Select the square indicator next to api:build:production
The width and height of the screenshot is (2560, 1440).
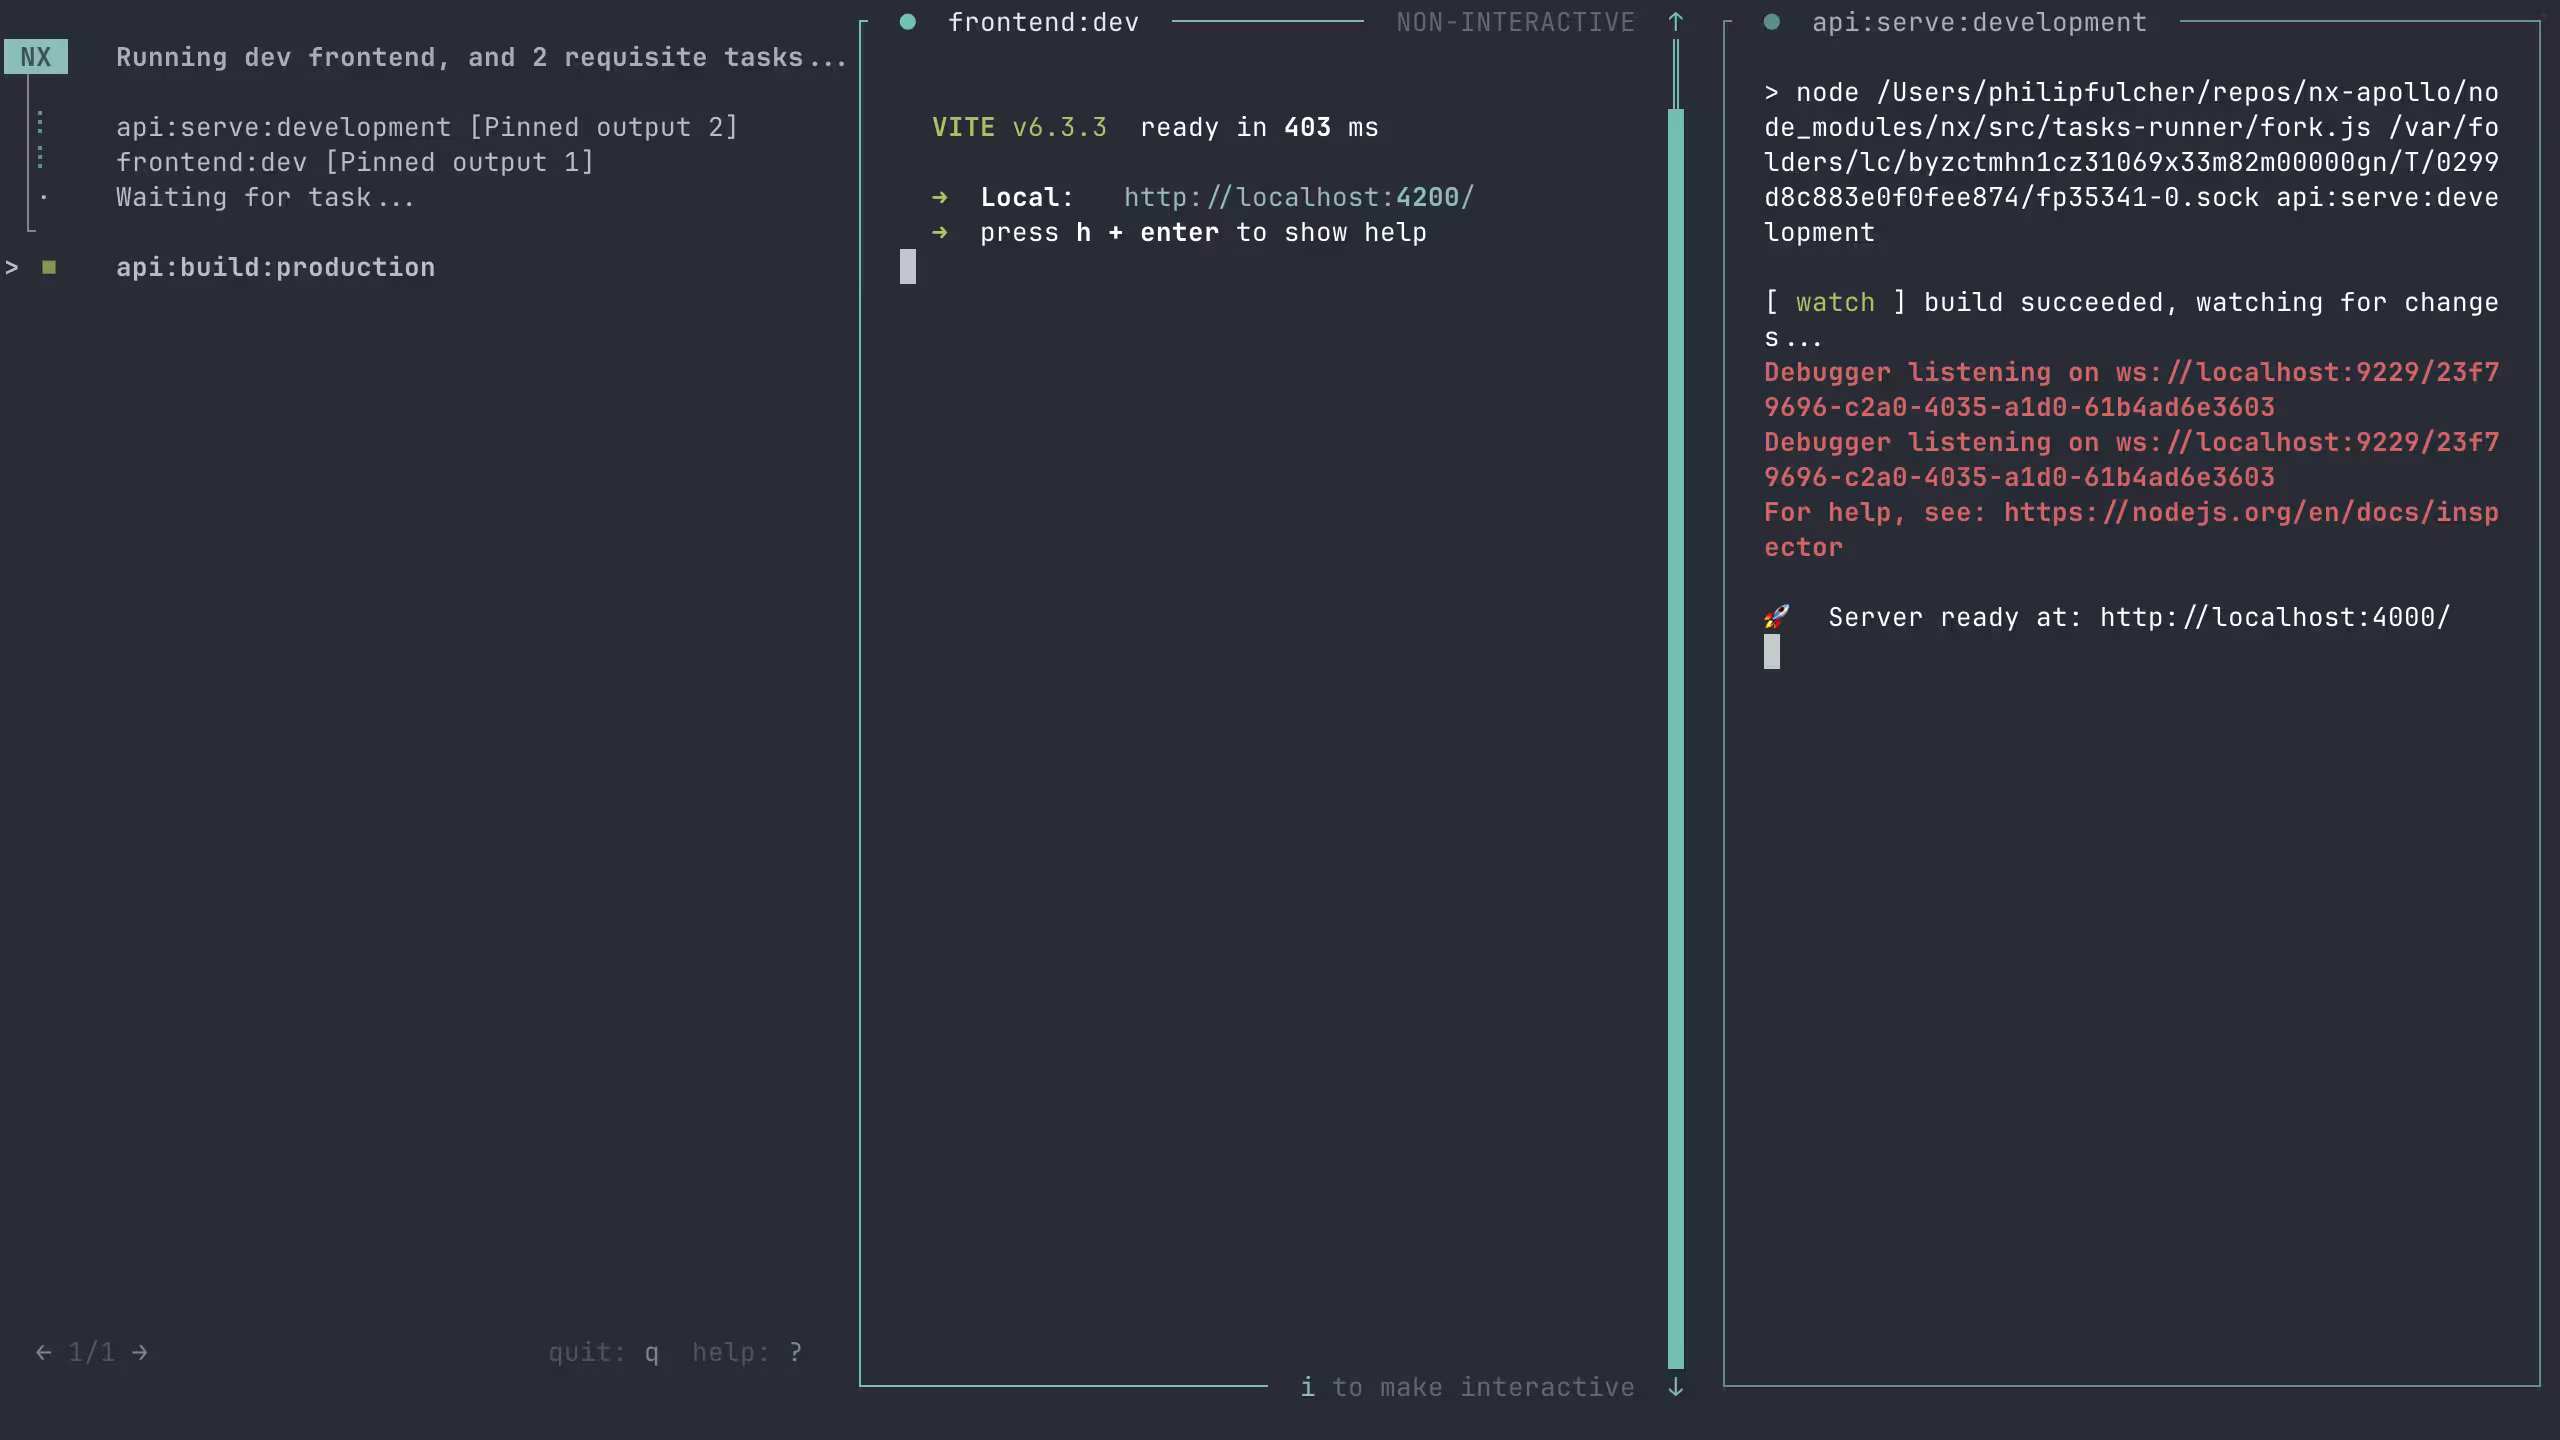pyautogui.click(x=49, y=267)
